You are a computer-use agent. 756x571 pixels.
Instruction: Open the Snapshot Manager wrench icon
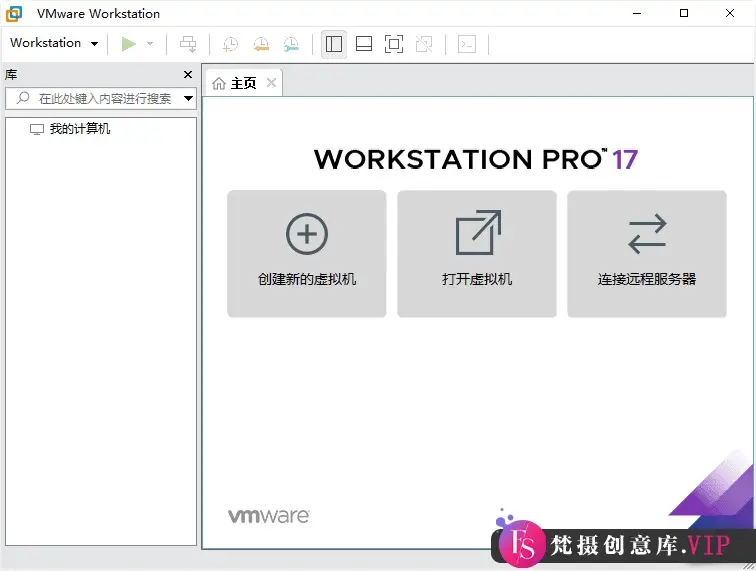291,44
